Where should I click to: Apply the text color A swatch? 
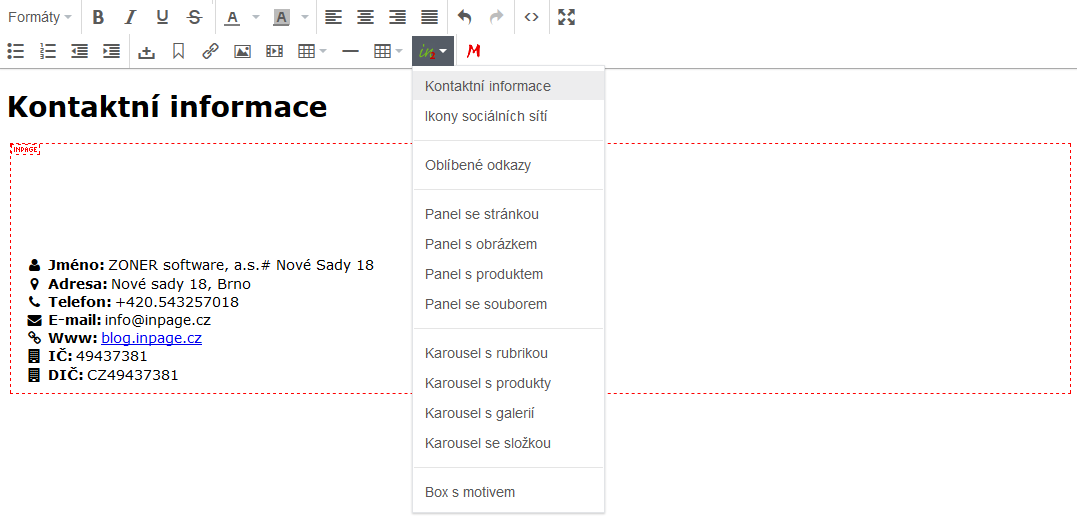(x=232, y=17)
